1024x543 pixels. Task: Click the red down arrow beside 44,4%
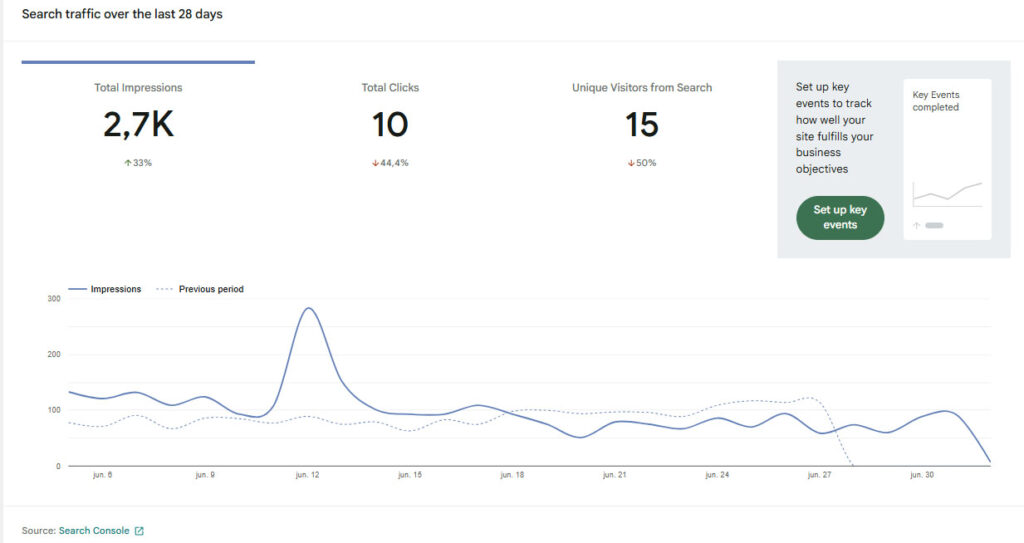pyautogui.click(x=376, y=163)
